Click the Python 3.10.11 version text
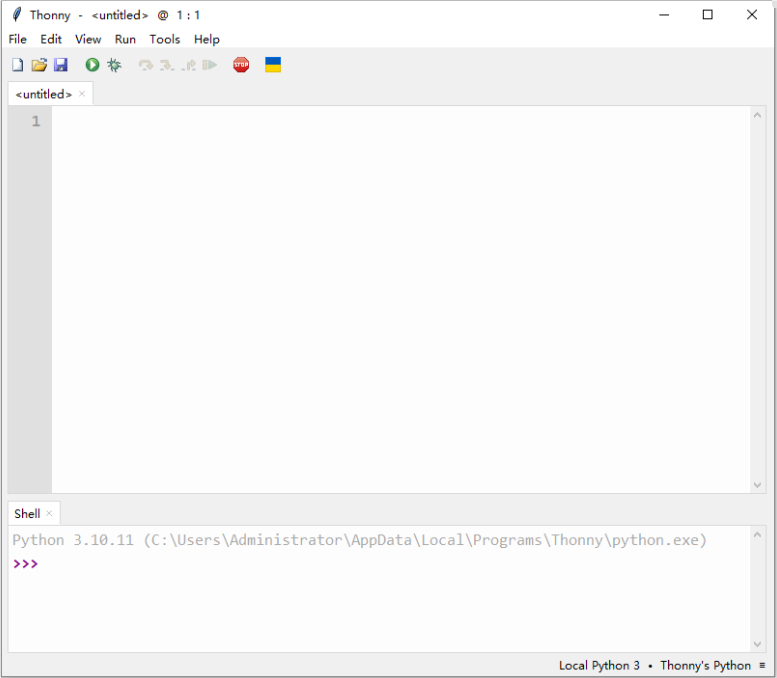 pos(73,540)
